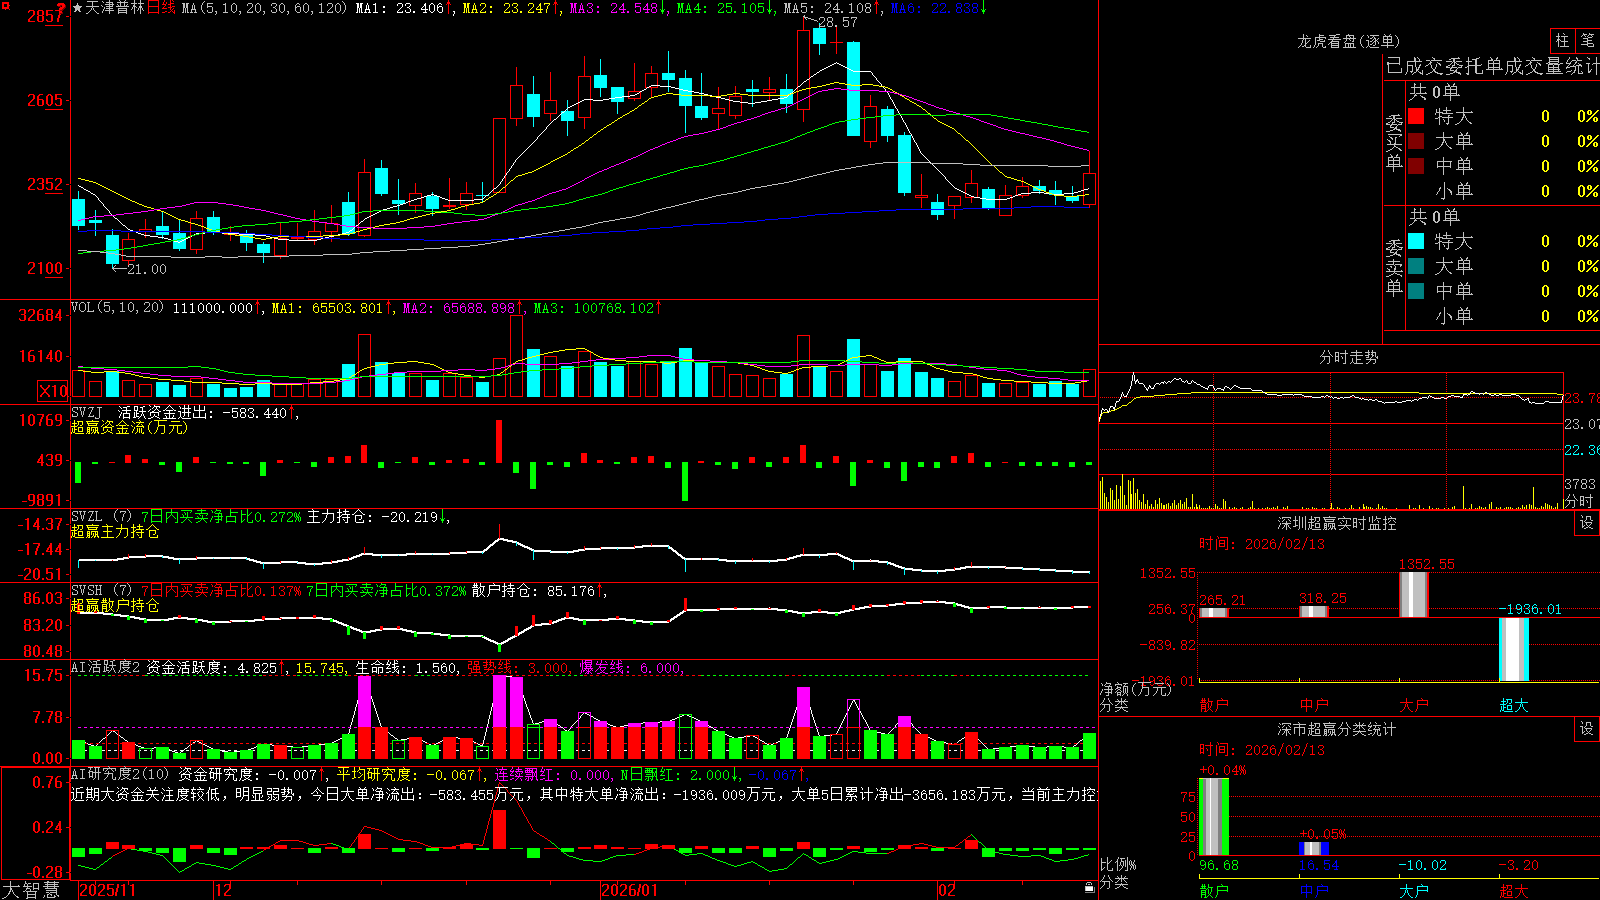The image size is (1600, 900).
Task: Click the 龙虎看盘(逐单) panel title
Action: pyautogui.click(x=1348, y=41)
